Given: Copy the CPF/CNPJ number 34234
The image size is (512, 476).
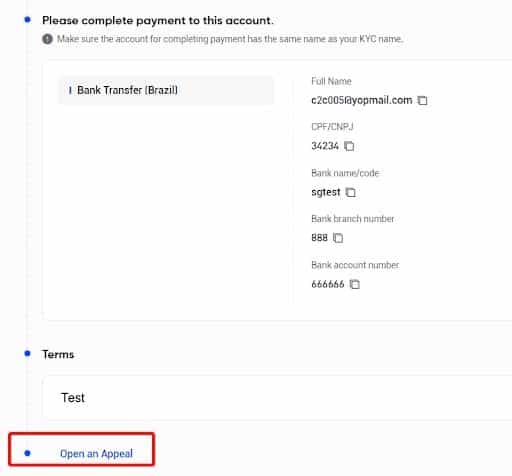Looking at the screenshot, I should point(349,146).
